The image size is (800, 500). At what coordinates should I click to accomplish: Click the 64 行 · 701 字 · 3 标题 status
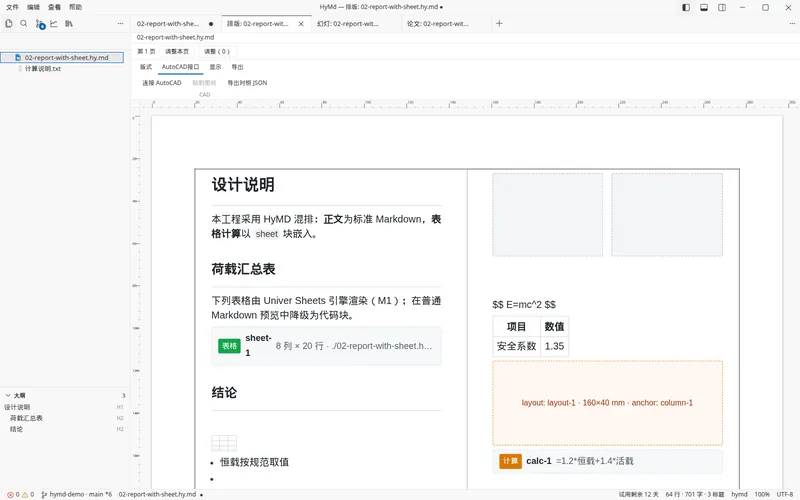(694, 494)
